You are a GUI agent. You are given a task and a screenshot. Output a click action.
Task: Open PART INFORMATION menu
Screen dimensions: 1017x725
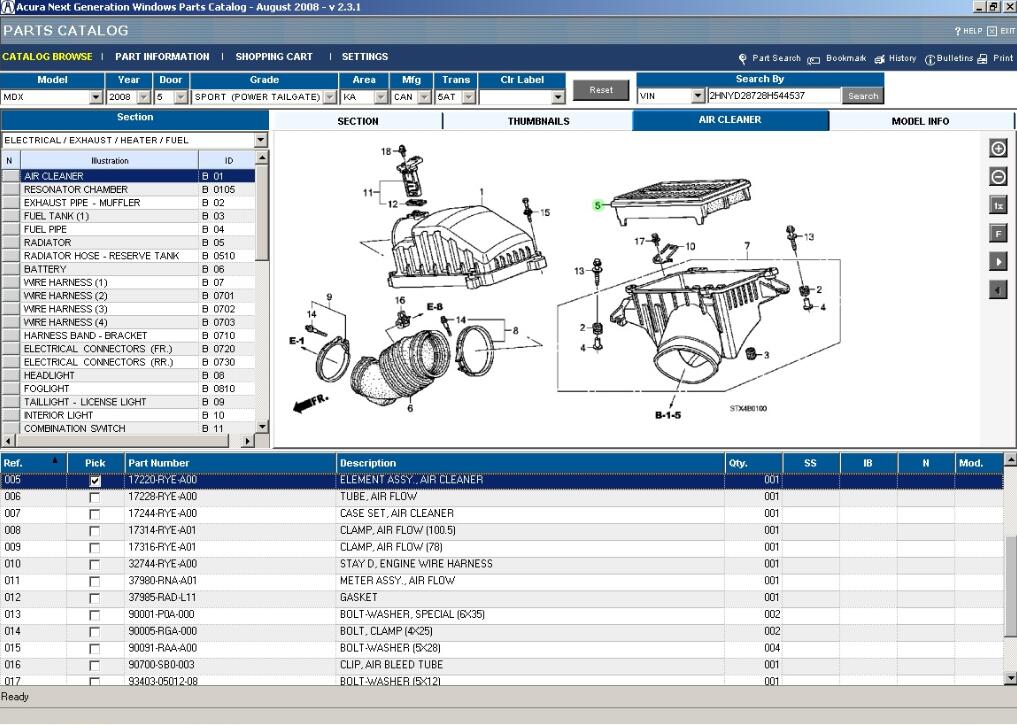[x=162, y=57]
